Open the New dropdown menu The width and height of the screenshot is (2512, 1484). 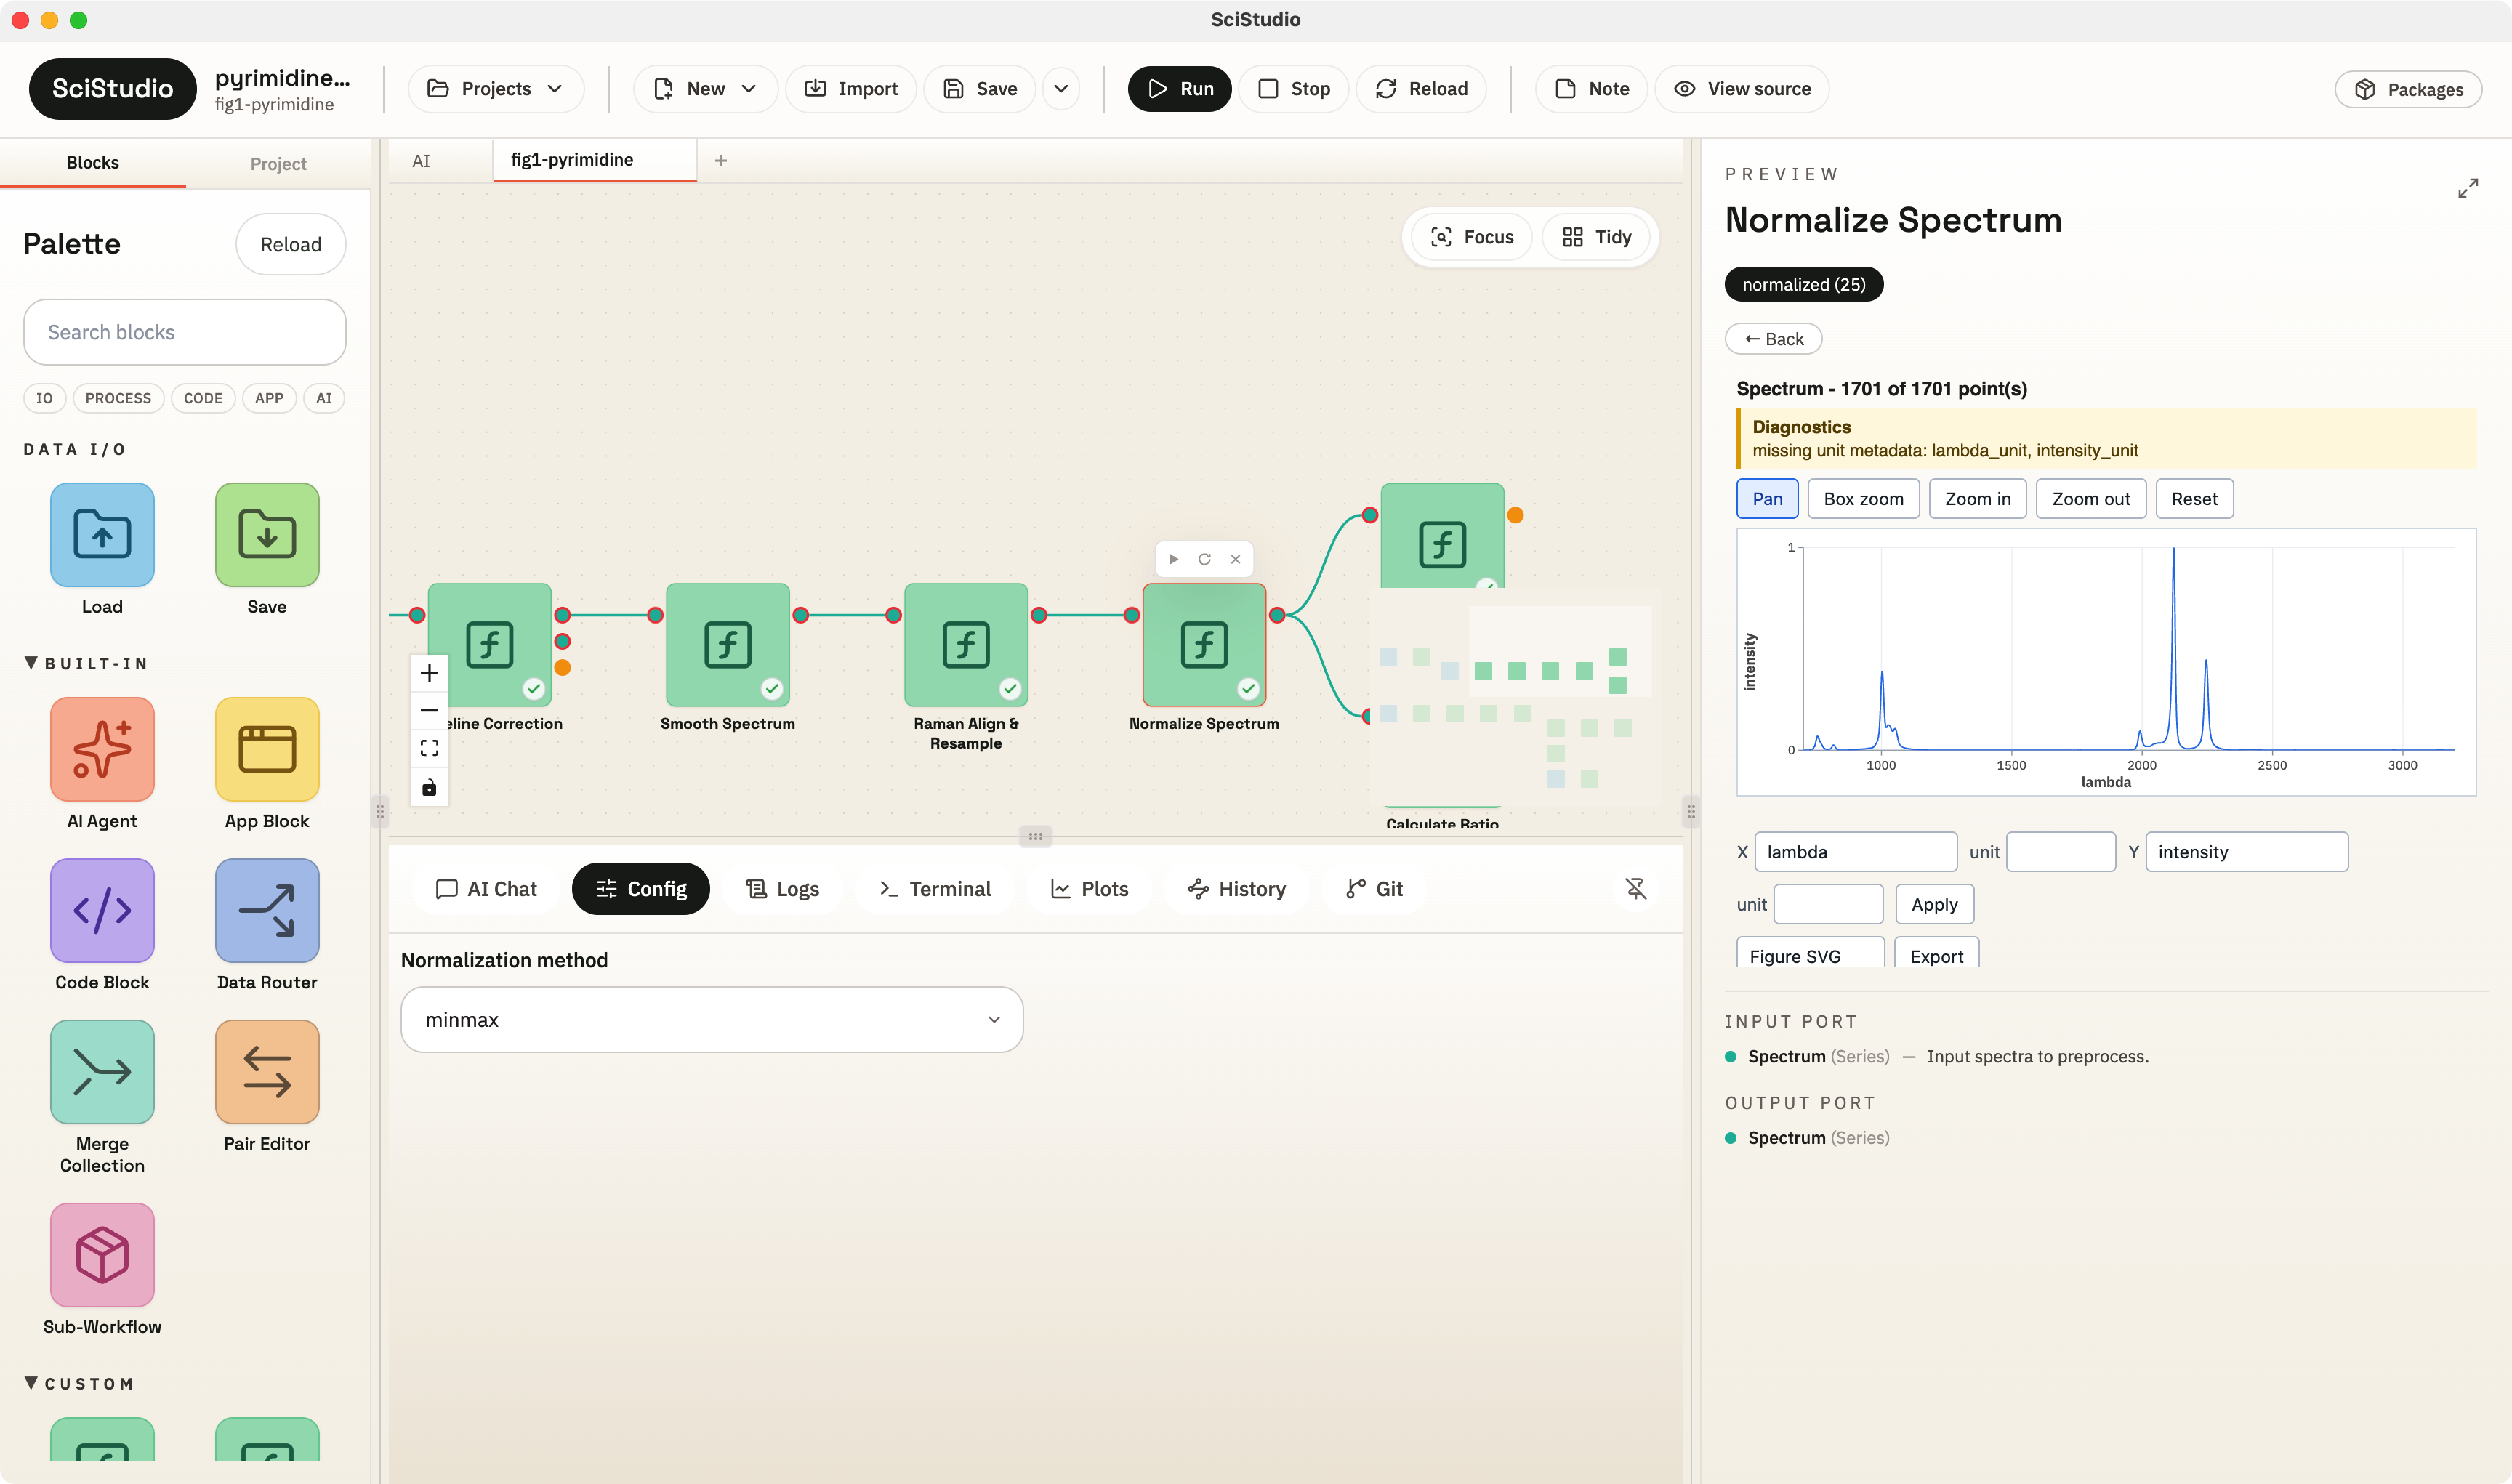point(705,89)
